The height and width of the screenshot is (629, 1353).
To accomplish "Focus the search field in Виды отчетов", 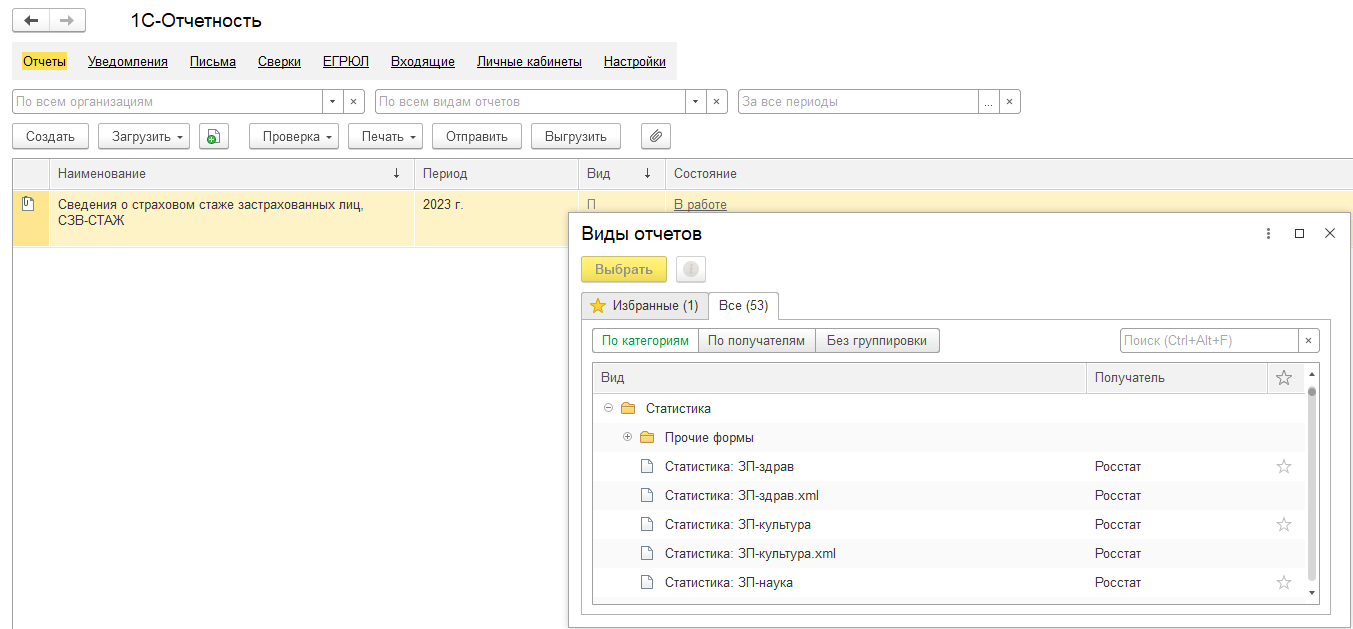I will (1209, 341).
